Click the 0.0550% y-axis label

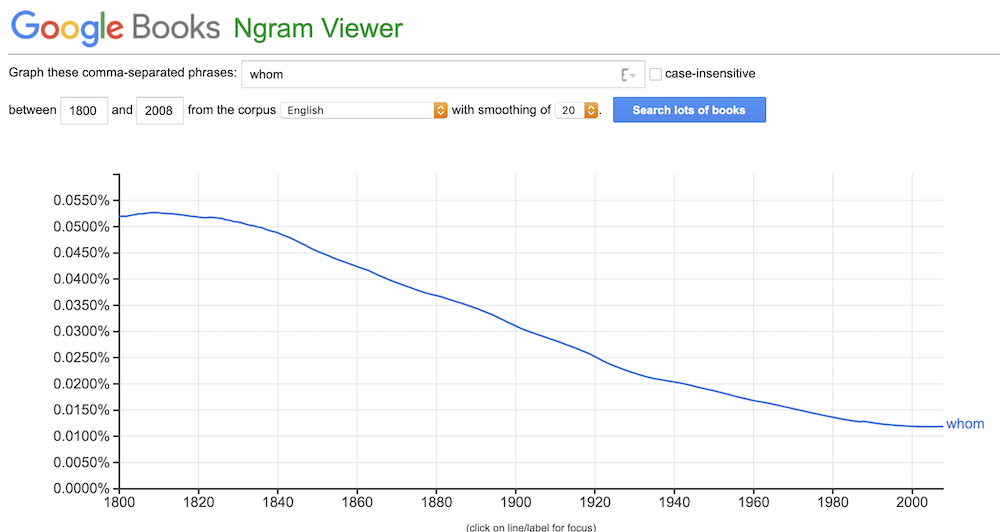(80, 200)
